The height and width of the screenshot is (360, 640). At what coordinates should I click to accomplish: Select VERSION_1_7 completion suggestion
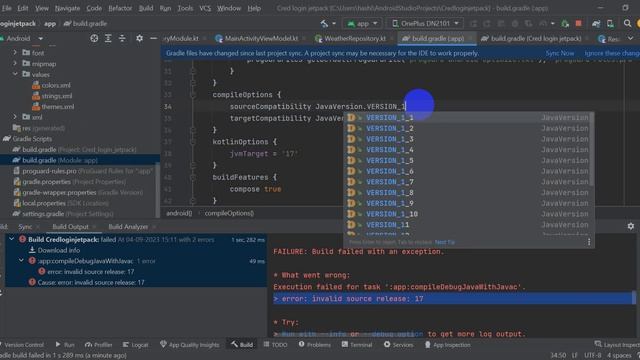pos(468,182)
